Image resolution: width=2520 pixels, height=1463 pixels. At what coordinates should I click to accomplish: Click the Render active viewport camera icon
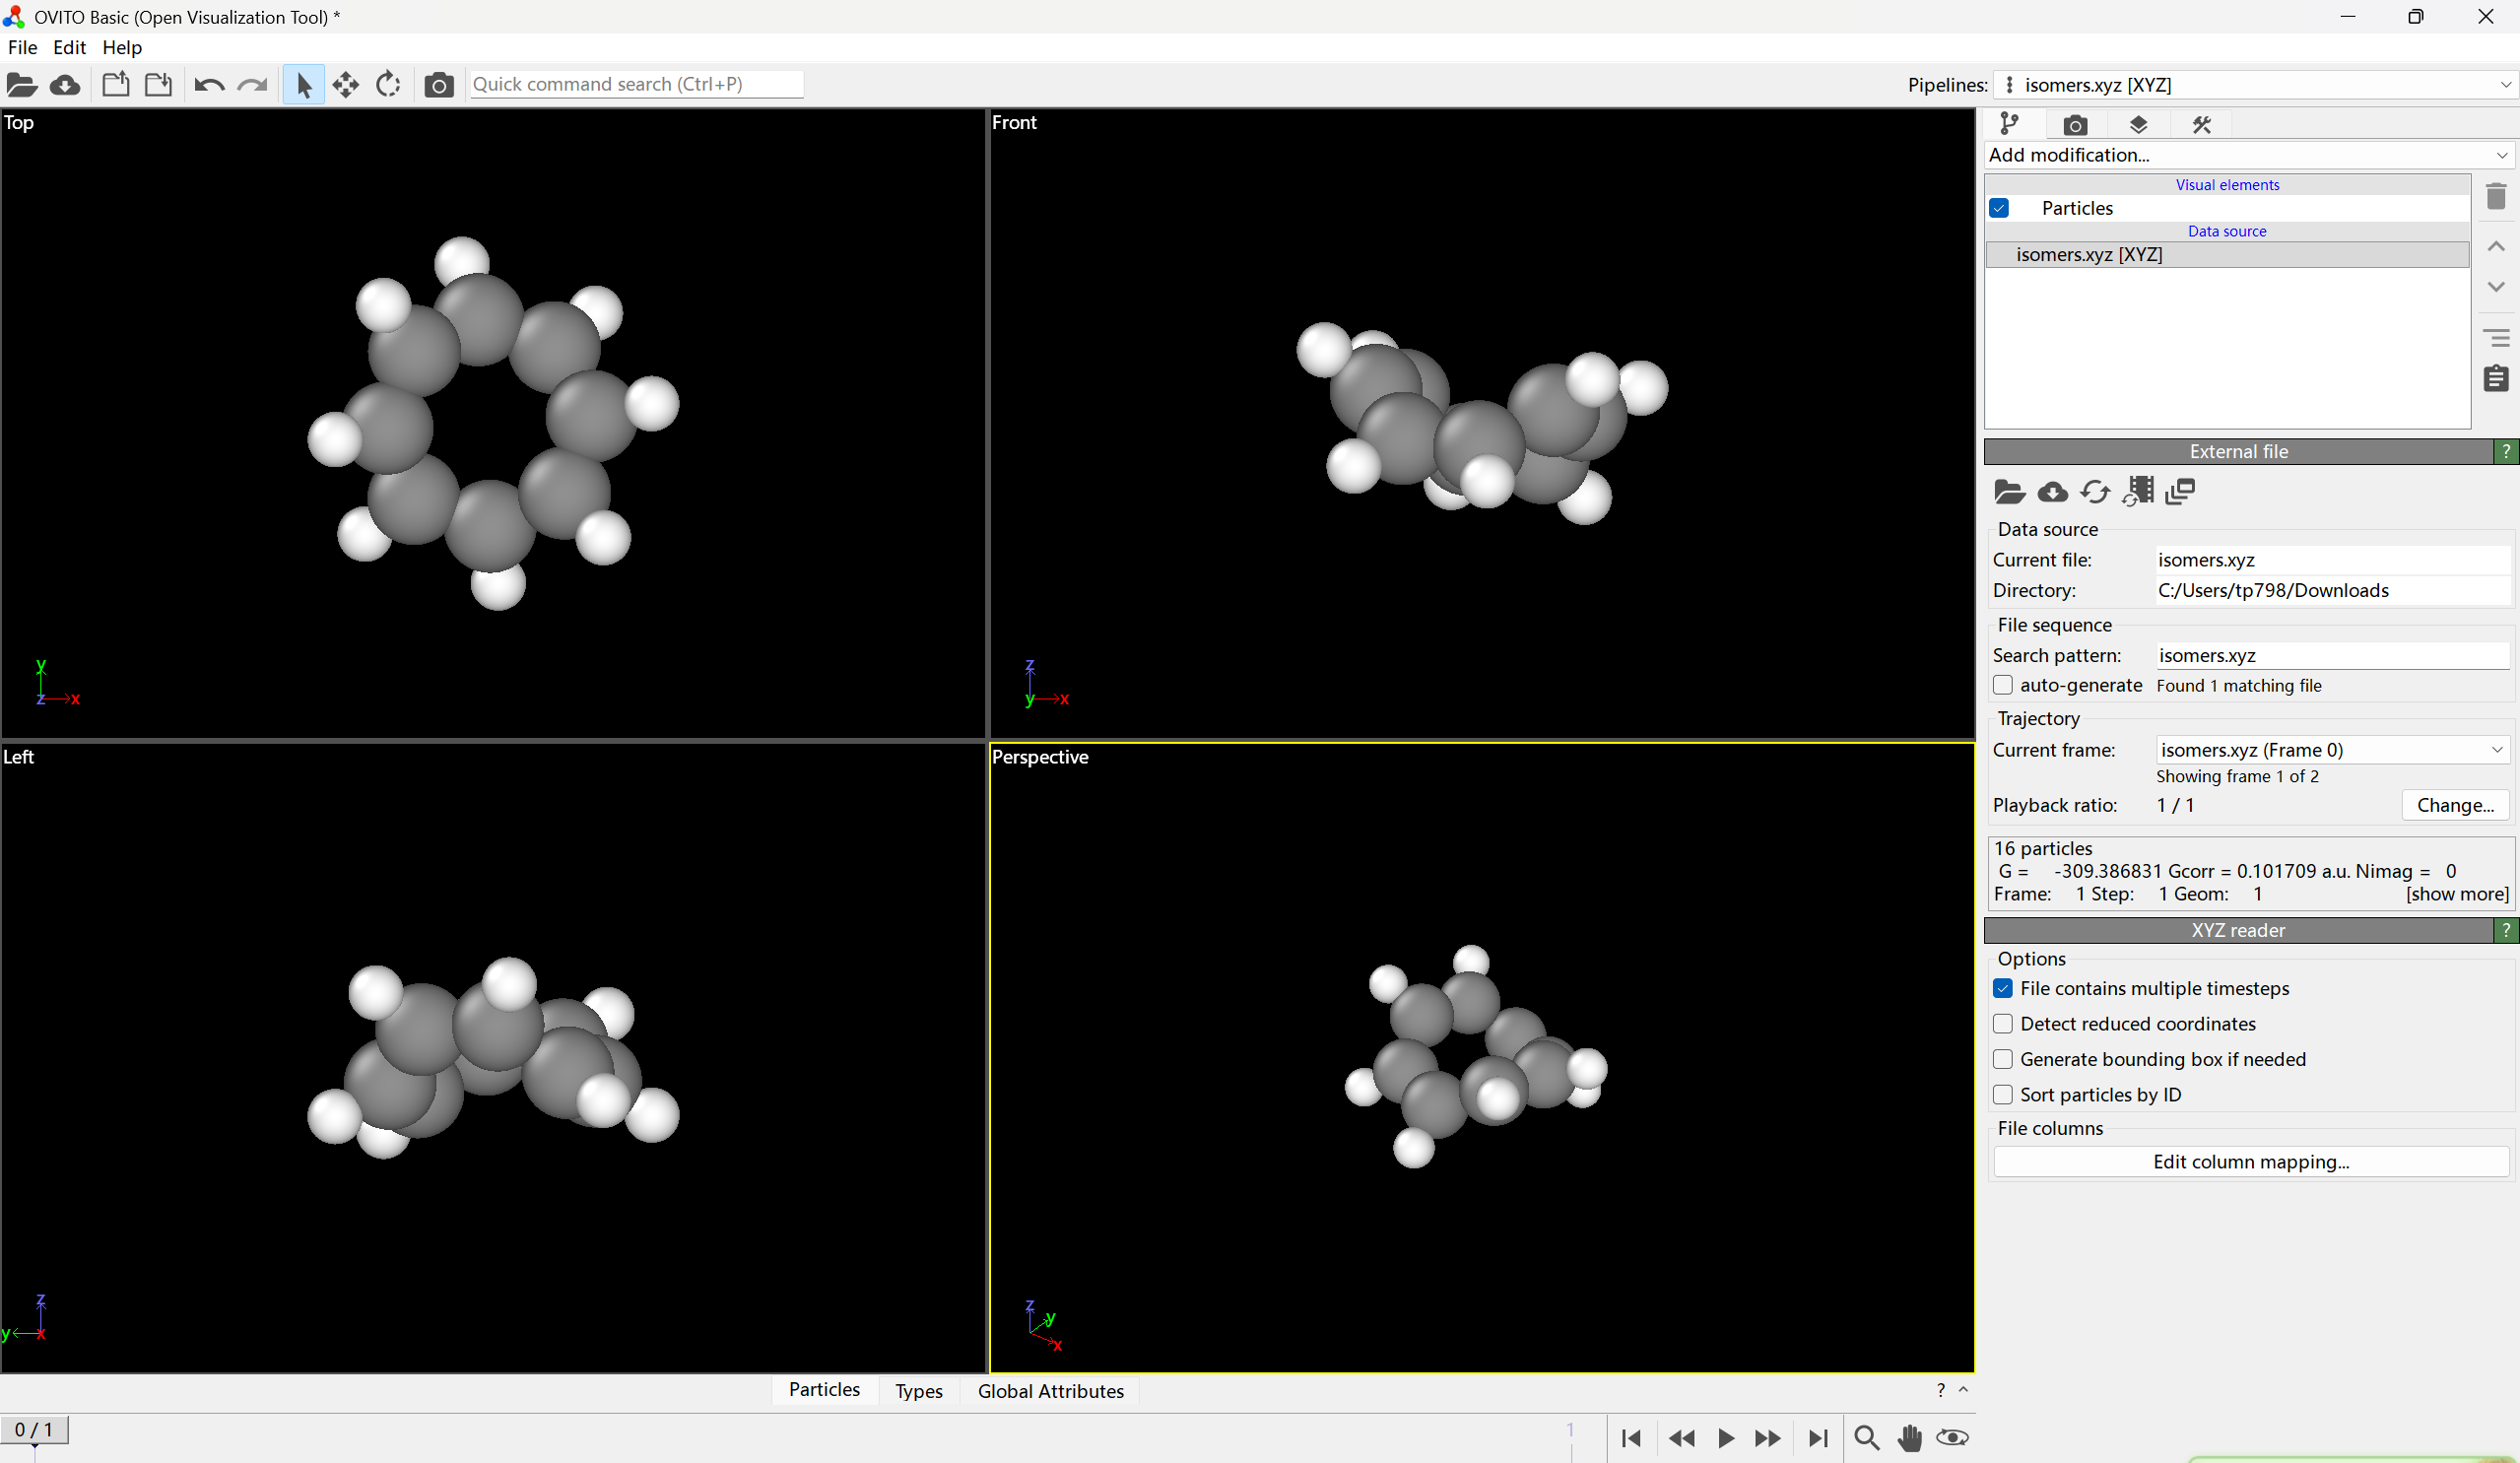(438, 85)
